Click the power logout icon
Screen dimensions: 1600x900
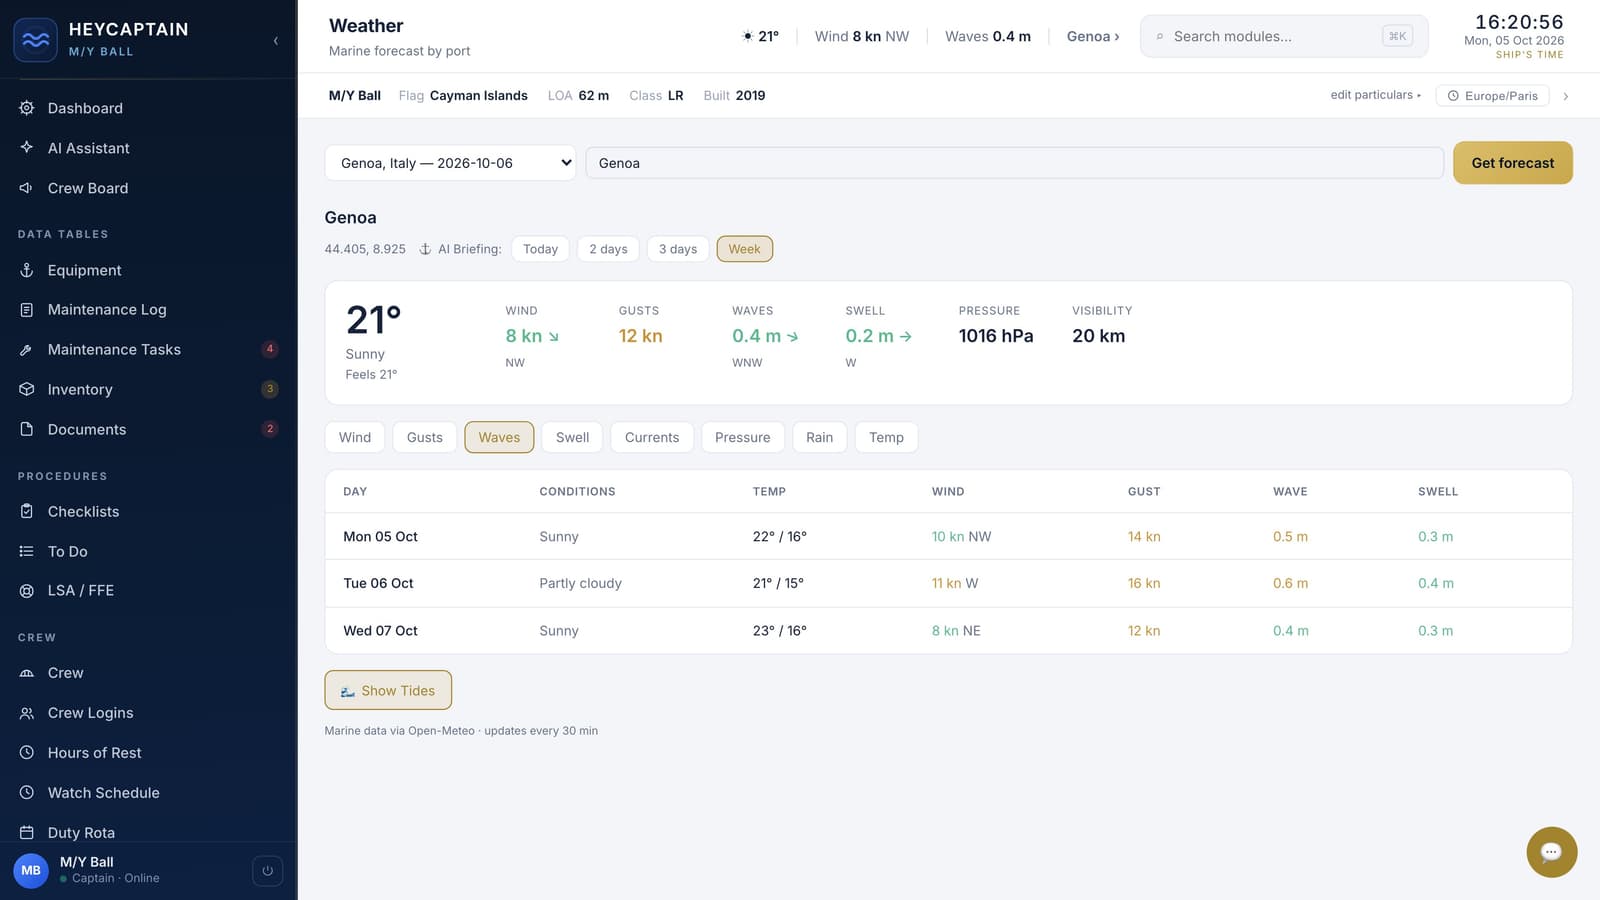[x=267, y=871]
